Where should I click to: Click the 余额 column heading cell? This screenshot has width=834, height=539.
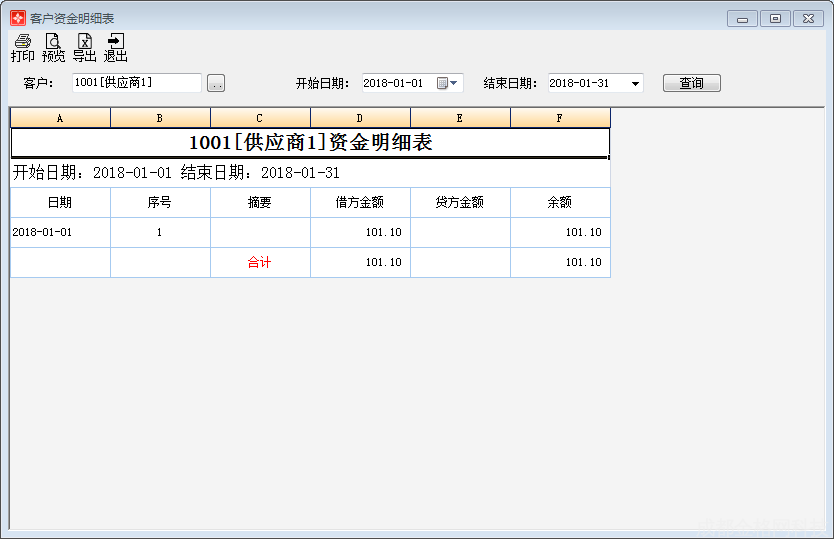560,202
